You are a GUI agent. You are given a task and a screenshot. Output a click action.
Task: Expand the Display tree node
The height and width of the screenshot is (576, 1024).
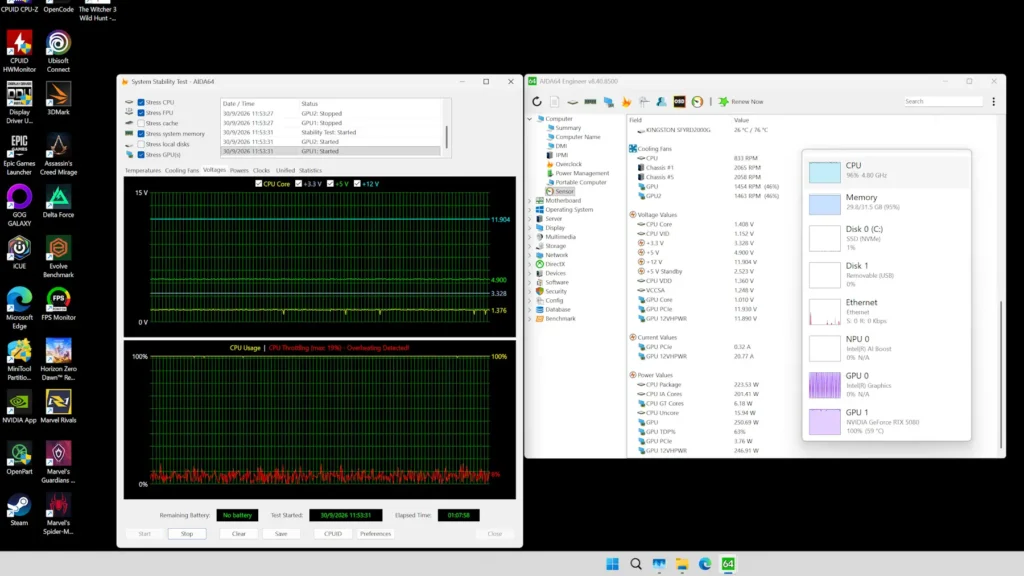coord(530,228)
